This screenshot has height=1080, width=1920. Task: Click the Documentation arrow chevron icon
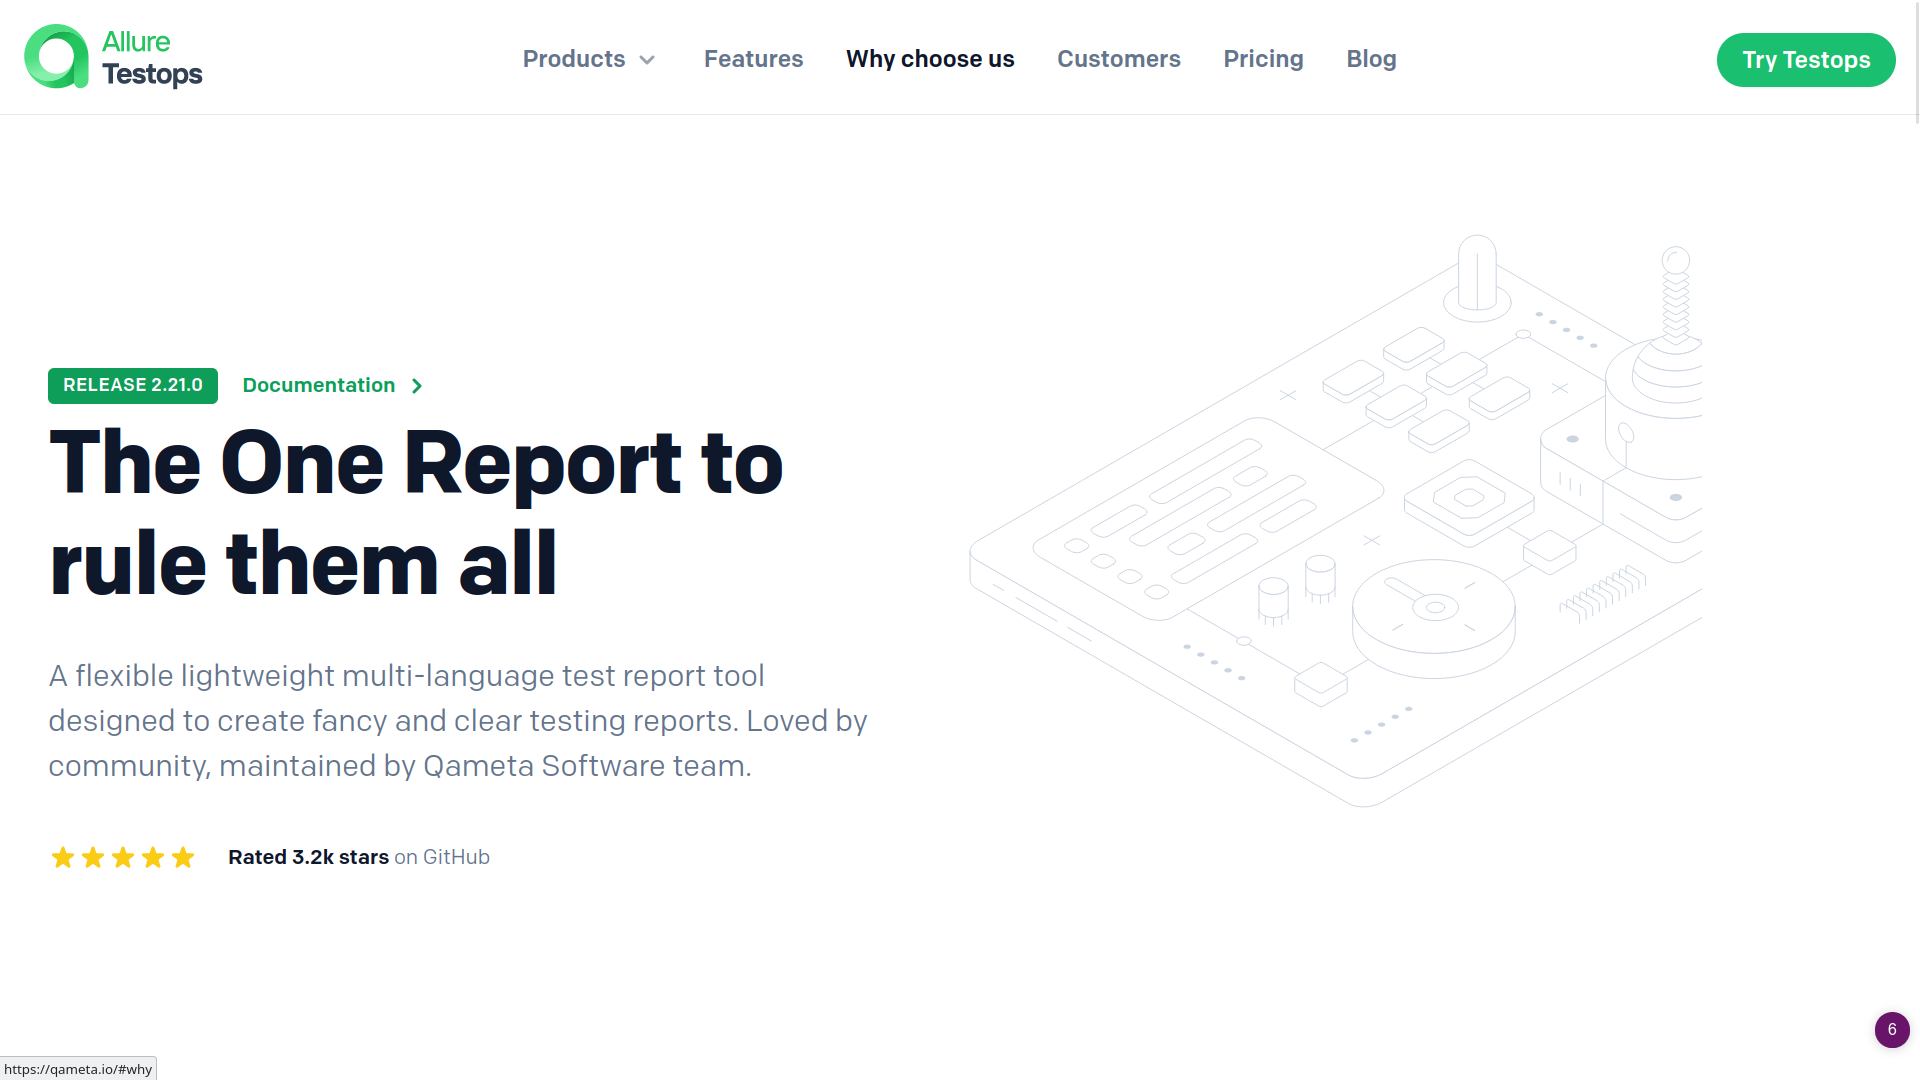[419, 385]
